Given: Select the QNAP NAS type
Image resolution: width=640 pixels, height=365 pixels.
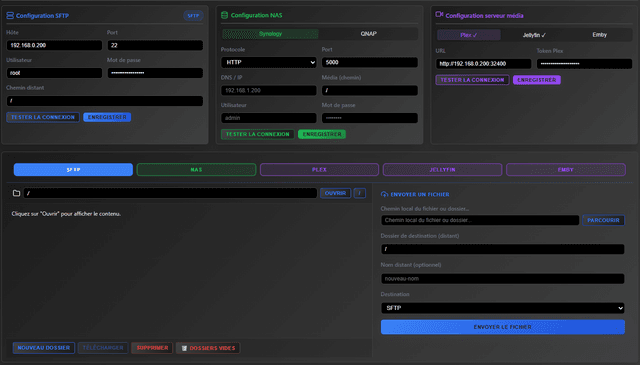Looking at the screenshot, I should click(x=368, y=34).
